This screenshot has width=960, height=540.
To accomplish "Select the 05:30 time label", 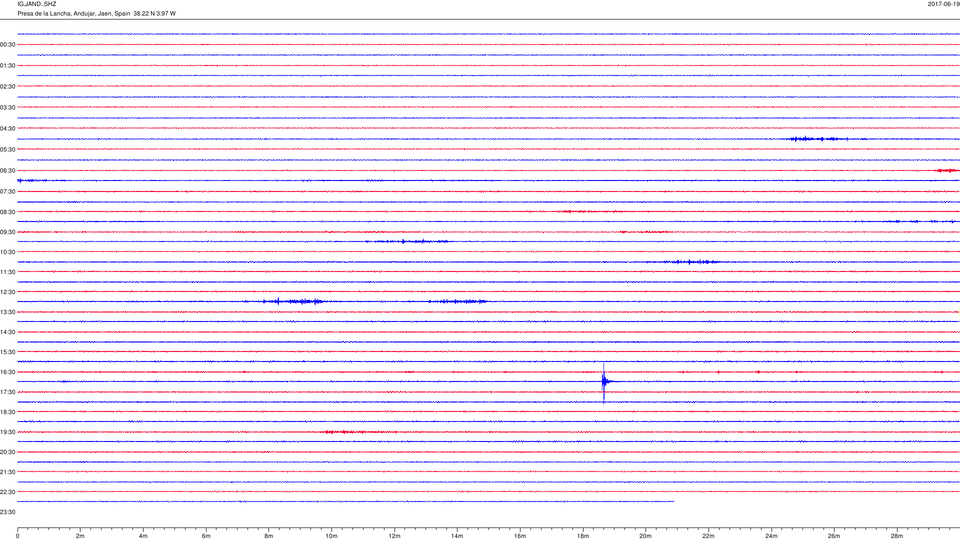I will pos(8,149).
